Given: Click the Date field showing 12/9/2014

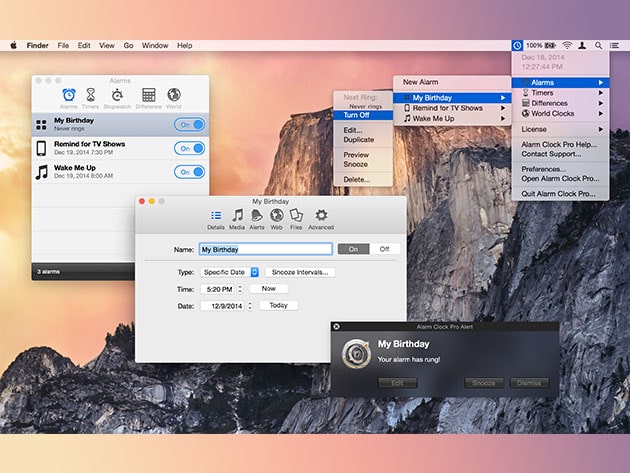Looking at the screenshot, I should (x=223, y=306).
